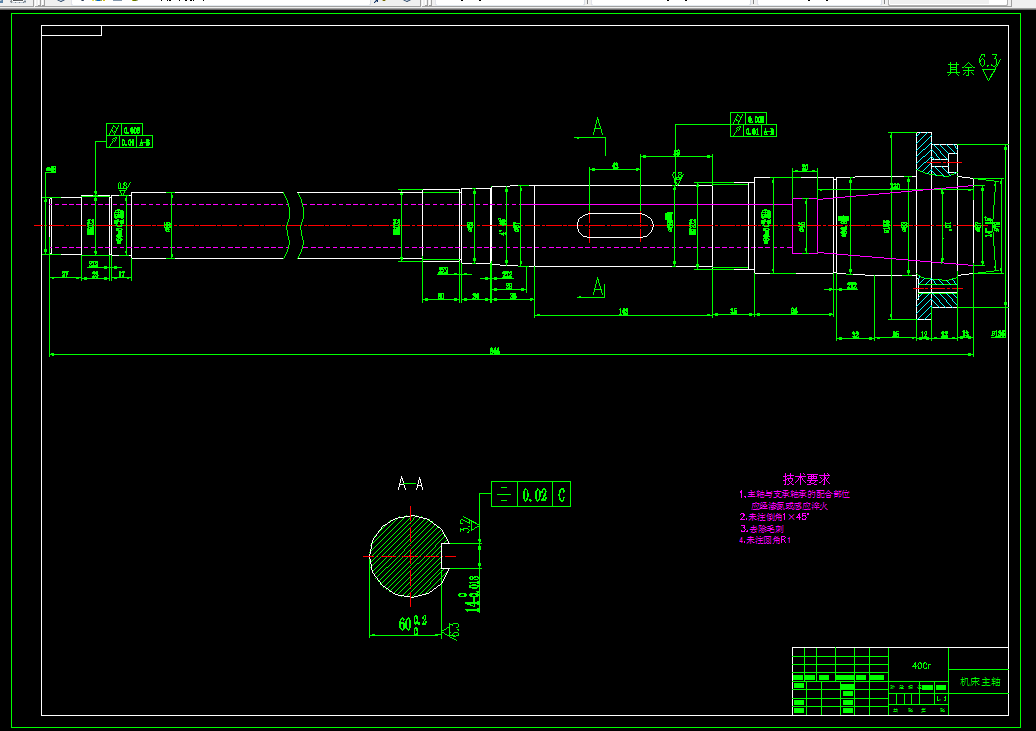
Task: Select the 32 dimension under tapered section
Action: 855,335
